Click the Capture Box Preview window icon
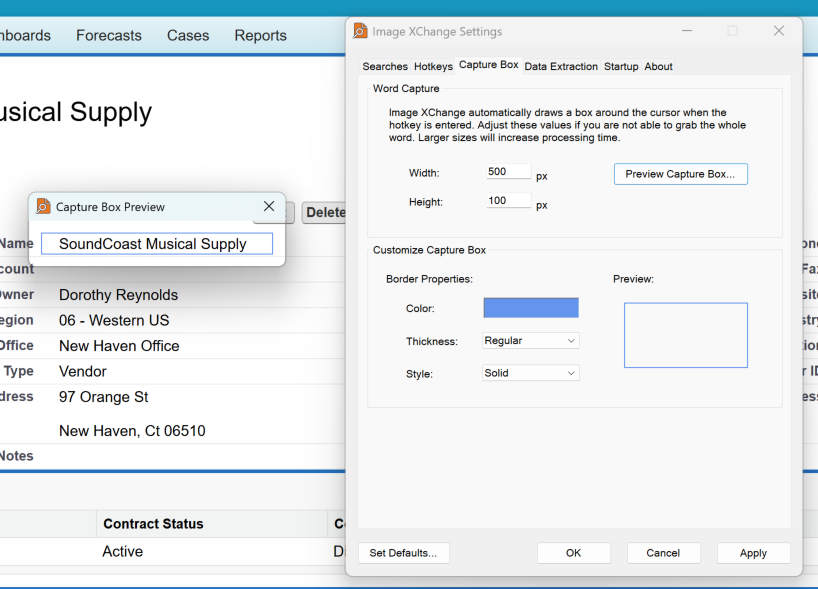This screenshot has height=589, width=818. coord(43,207)
